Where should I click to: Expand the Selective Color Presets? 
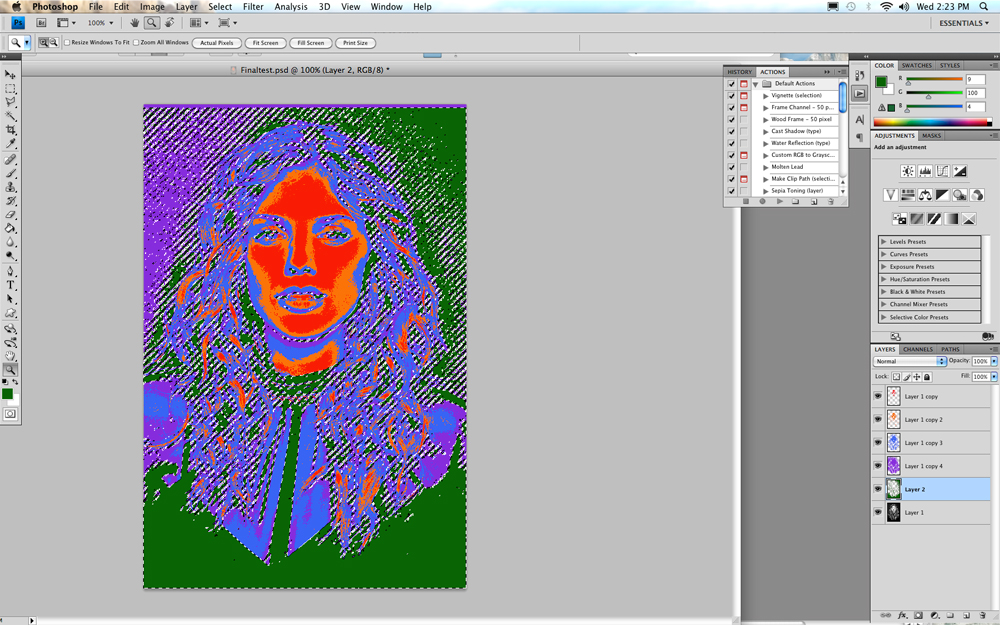coord(883,317)
